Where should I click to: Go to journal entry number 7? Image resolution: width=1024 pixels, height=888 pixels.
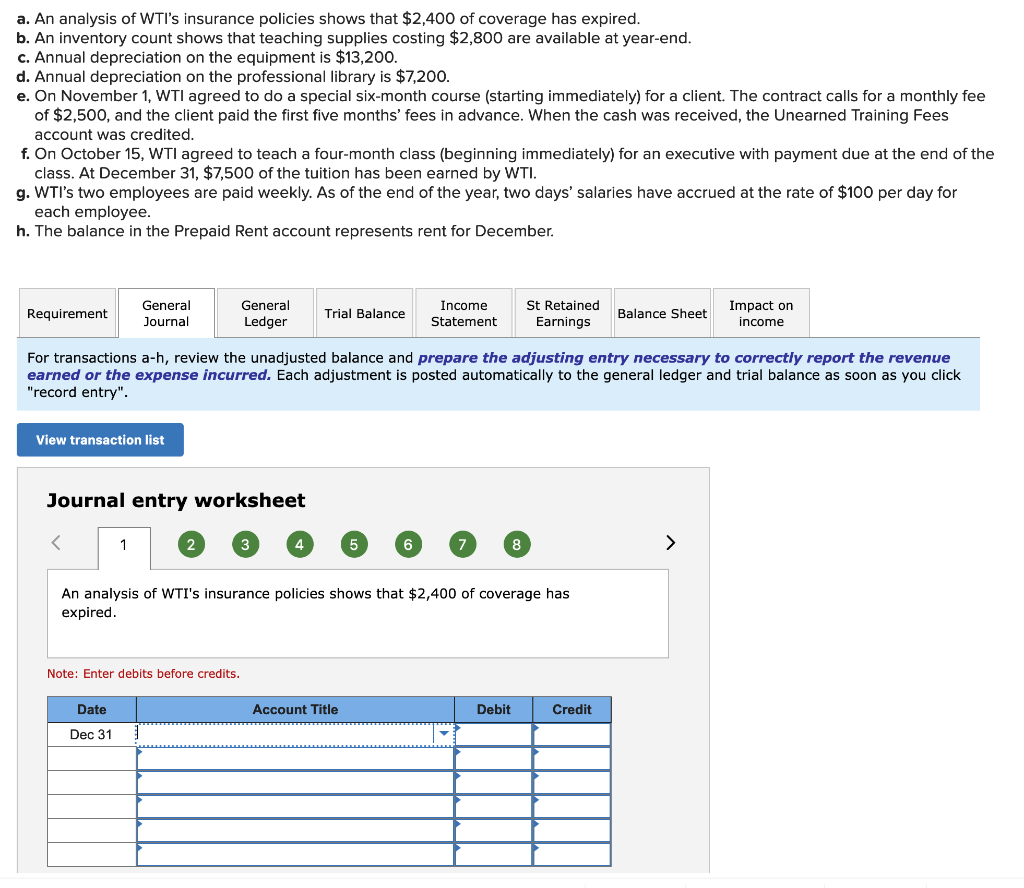tap(462, 545)
